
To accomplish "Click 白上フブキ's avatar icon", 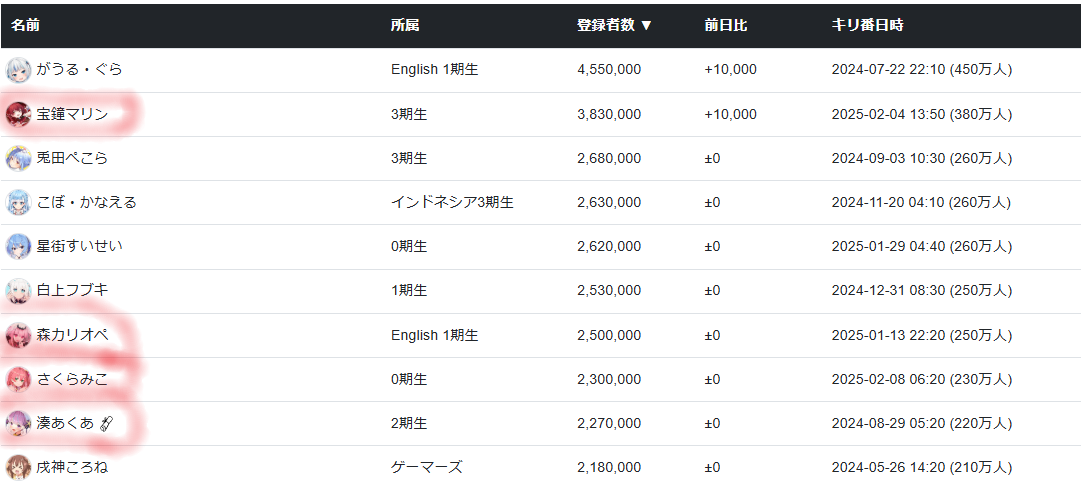I will pos(18,291).
